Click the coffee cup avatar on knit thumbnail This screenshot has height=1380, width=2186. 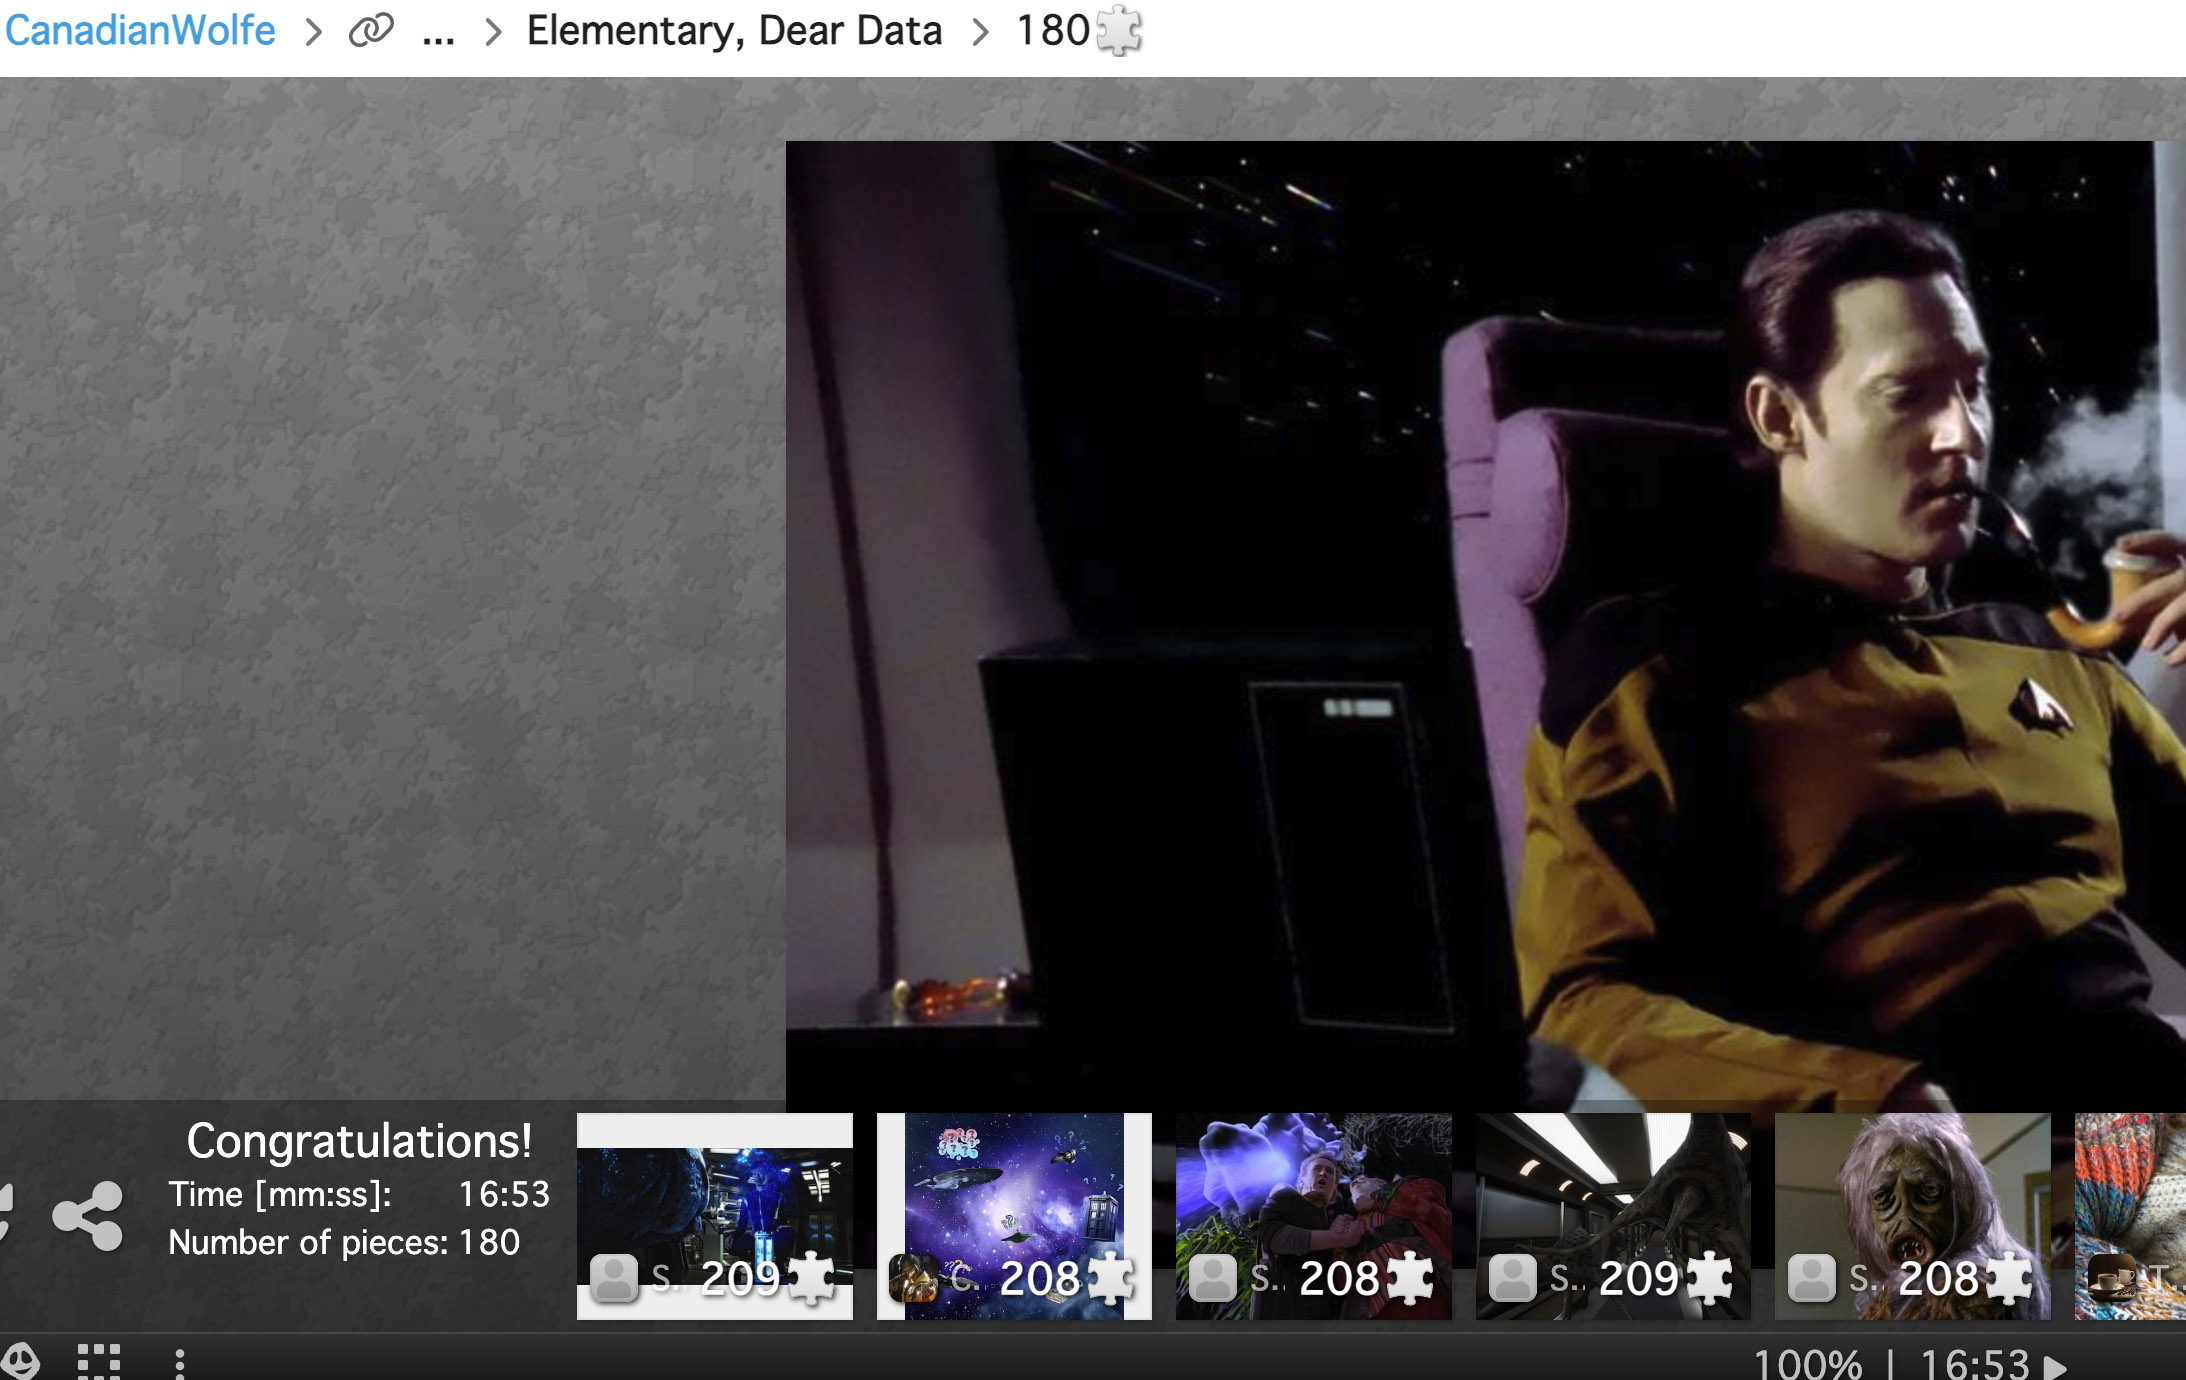2112,1278
